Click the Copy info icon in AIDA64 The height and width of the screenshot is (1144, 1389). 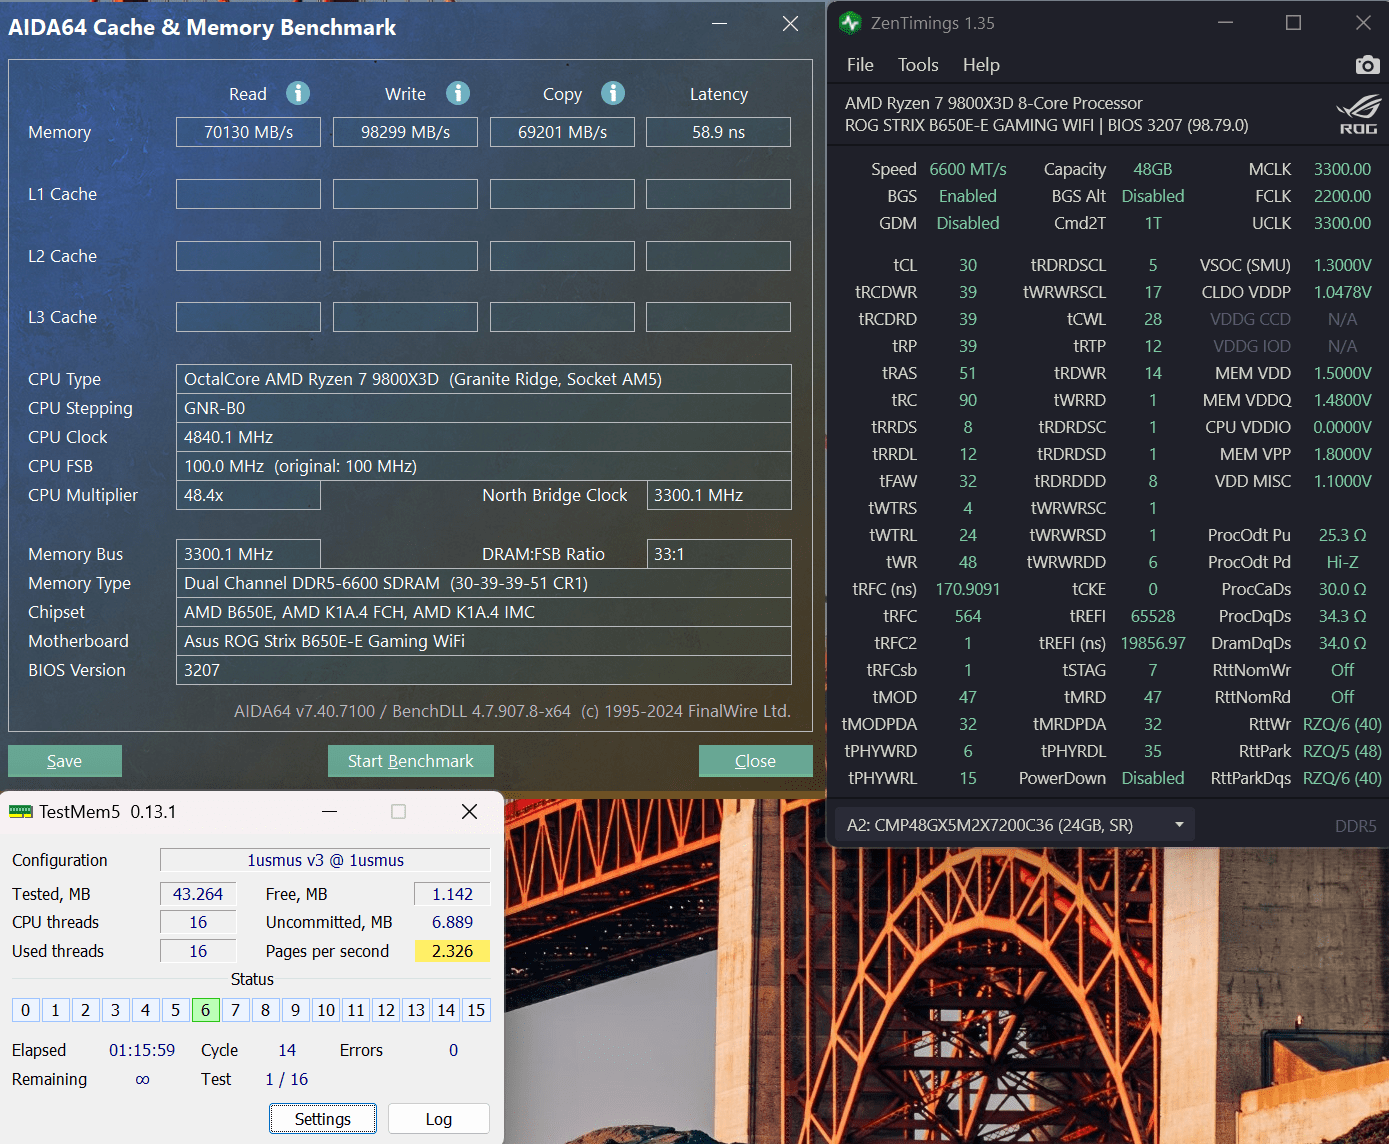(613, 93)
